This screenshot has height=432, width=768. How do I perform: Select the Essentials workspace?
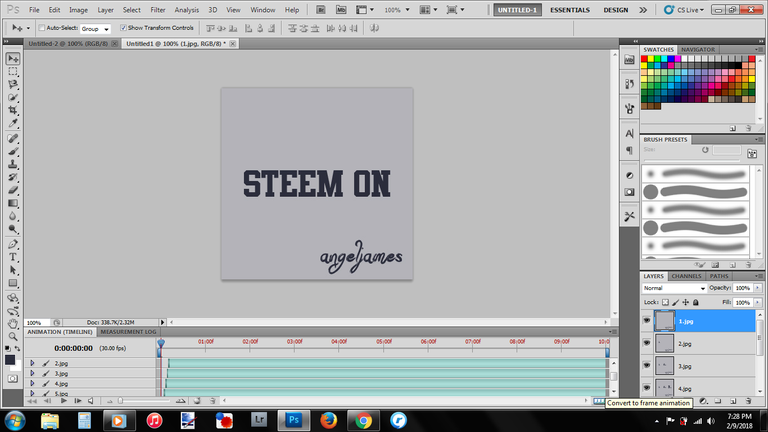click(x=570, y=10)
